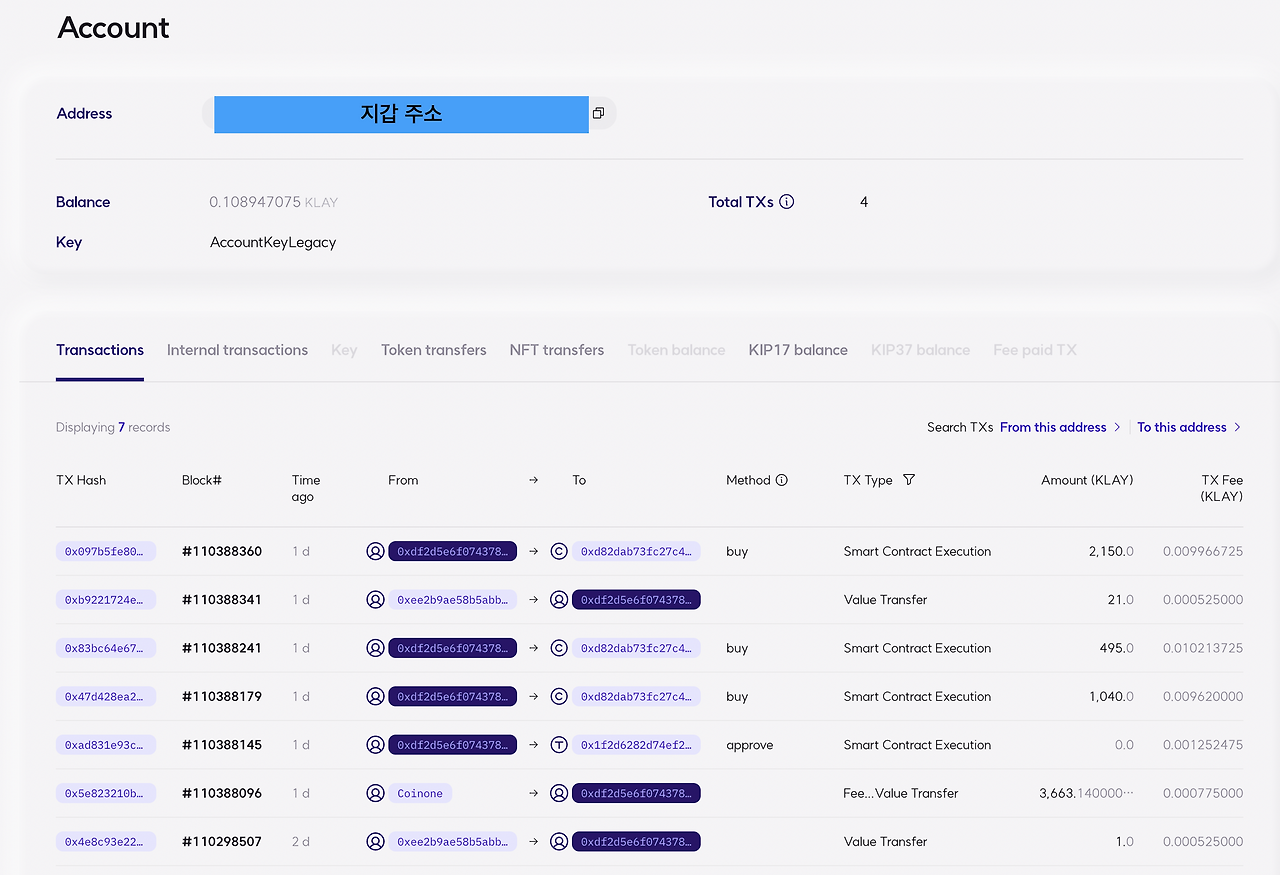Open transaction hash 0x5e823210b…
Screen dimensions: 1280x875
click(106, 793)
